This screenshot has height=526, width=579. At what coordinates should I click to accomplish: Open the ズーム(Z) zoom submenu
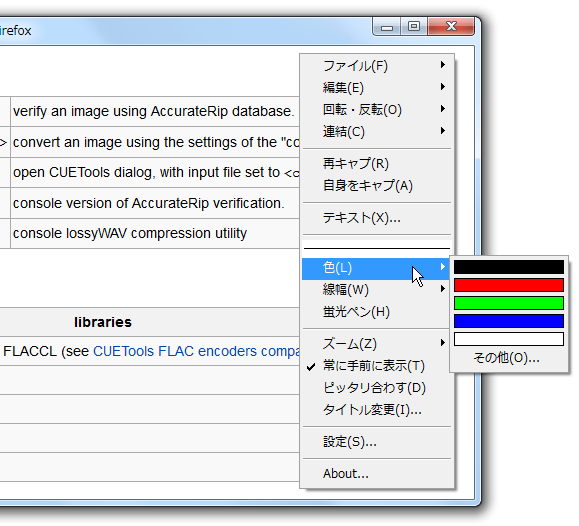tap(376, 344)
